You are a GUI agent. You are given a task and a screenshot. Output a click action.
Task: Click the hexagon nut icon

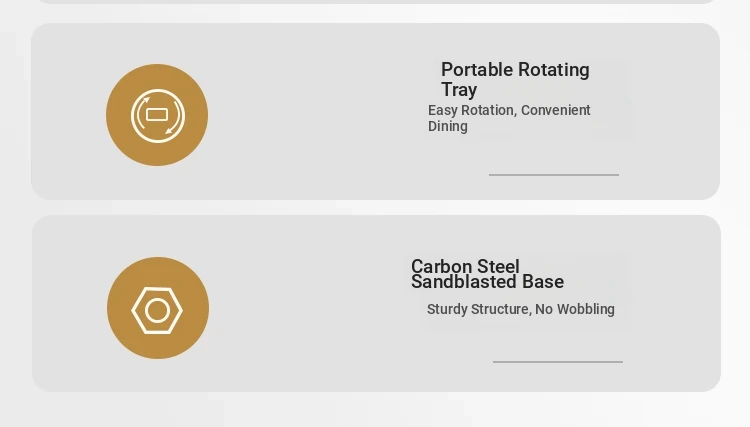tap(157, 310)
